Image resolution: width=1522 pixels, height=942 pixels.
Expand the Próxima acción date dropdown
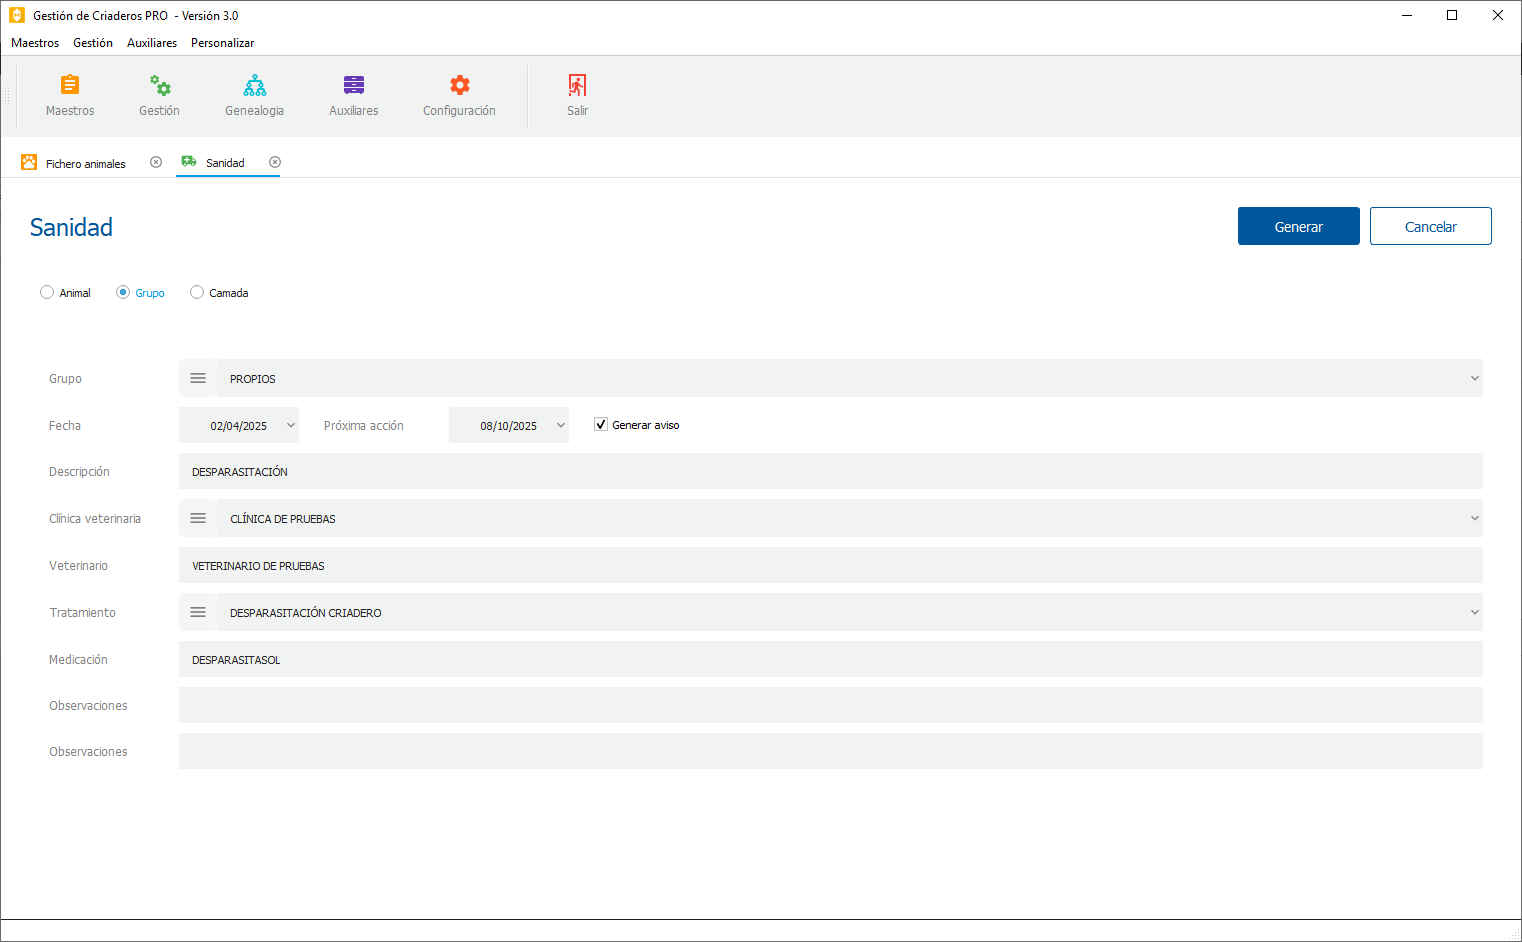coord(560,425)
